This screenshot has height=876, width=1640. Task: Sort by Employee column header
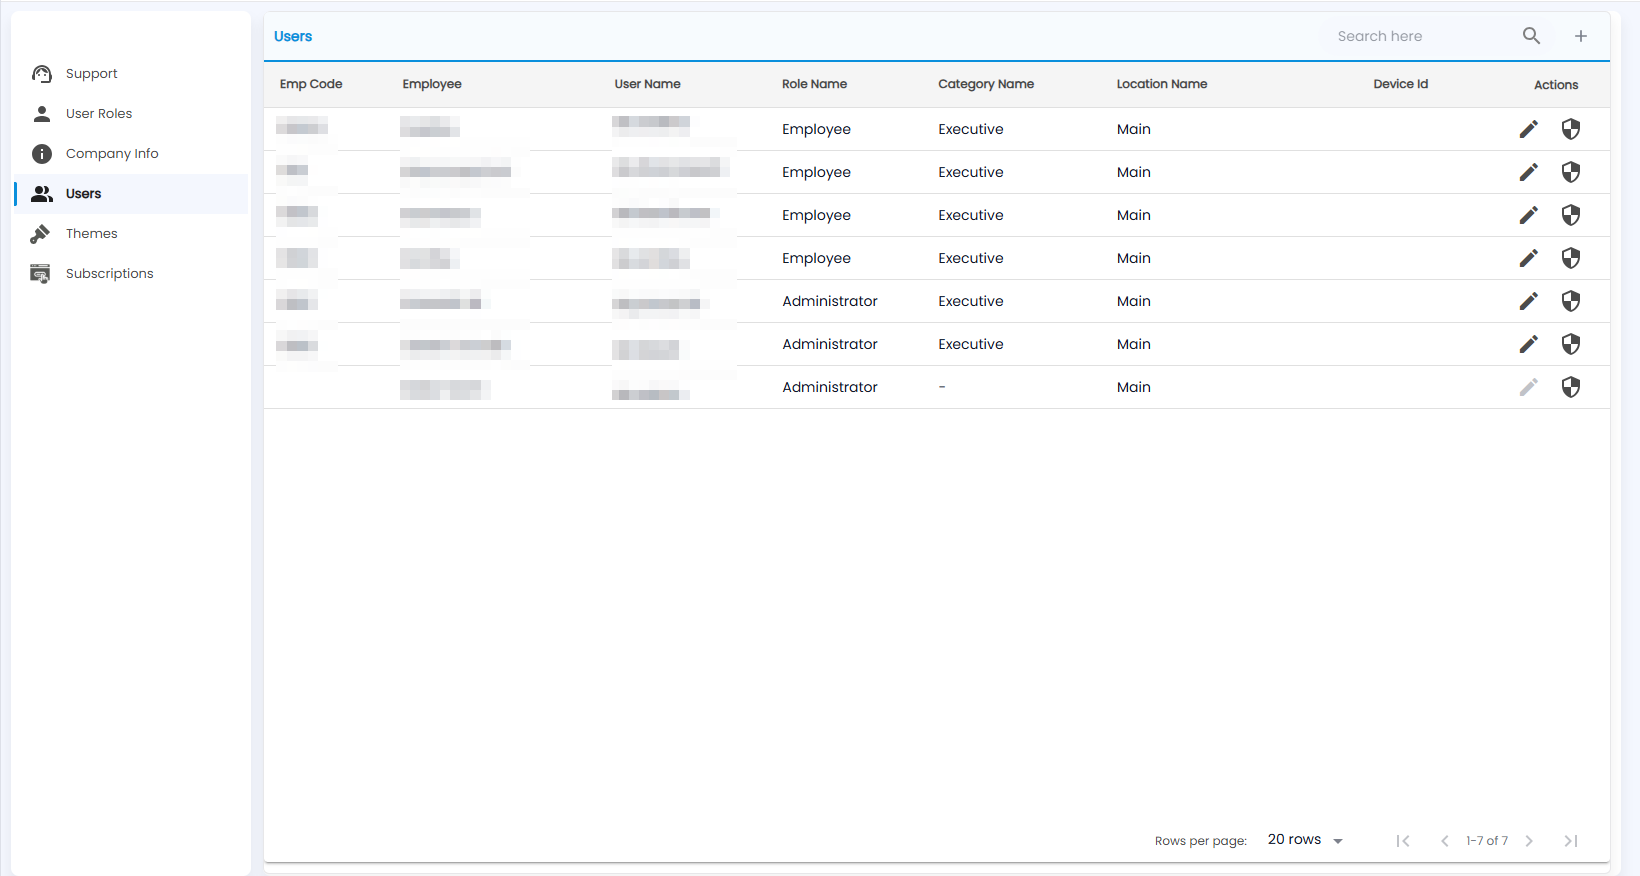point(432,84)
